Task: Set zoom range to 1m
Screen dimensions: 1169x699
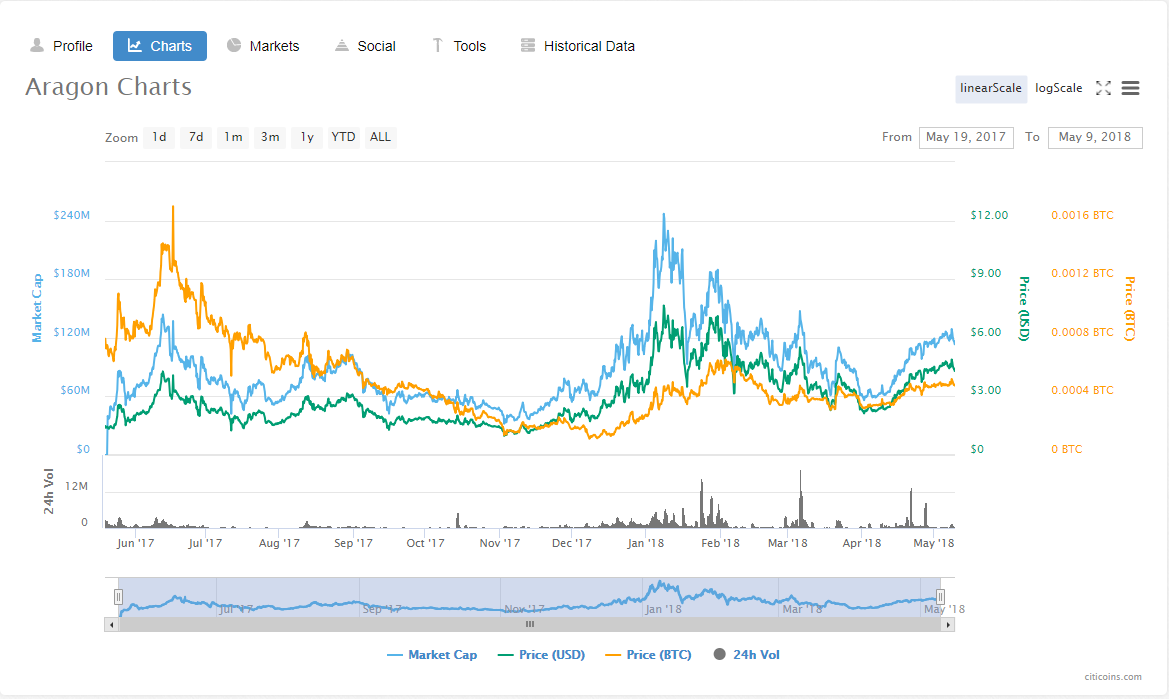Action: 233,137
